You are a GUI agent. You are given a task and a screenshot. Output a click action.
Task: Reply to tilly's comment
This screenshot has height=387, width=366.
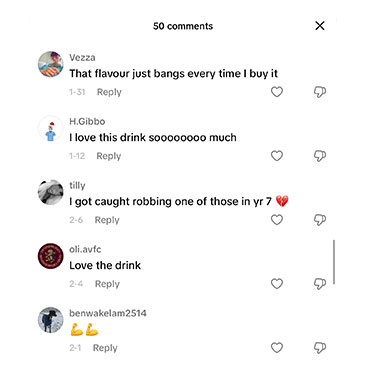click(x=107, y=220)
